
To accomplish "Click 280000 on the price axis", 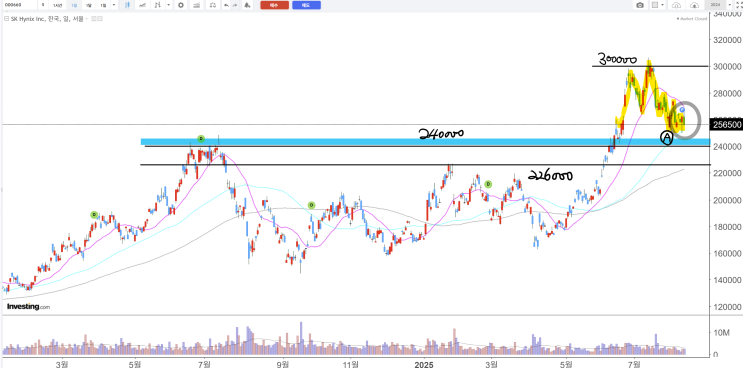I will [x=727, y=93].
